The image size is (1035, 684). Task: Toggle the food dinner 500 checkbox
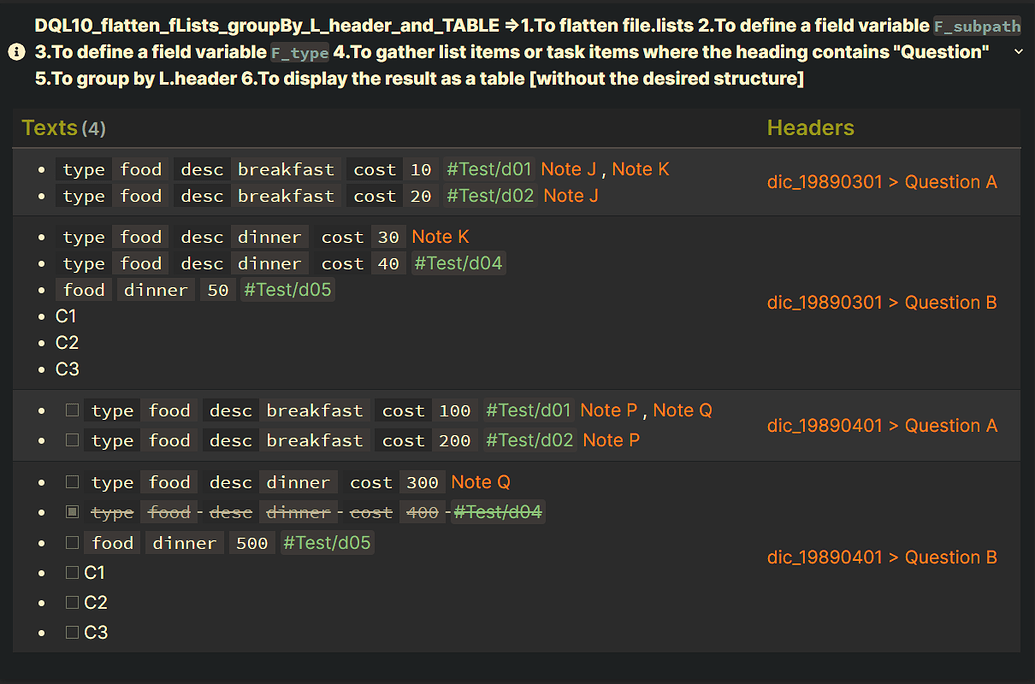pos(72,543)
